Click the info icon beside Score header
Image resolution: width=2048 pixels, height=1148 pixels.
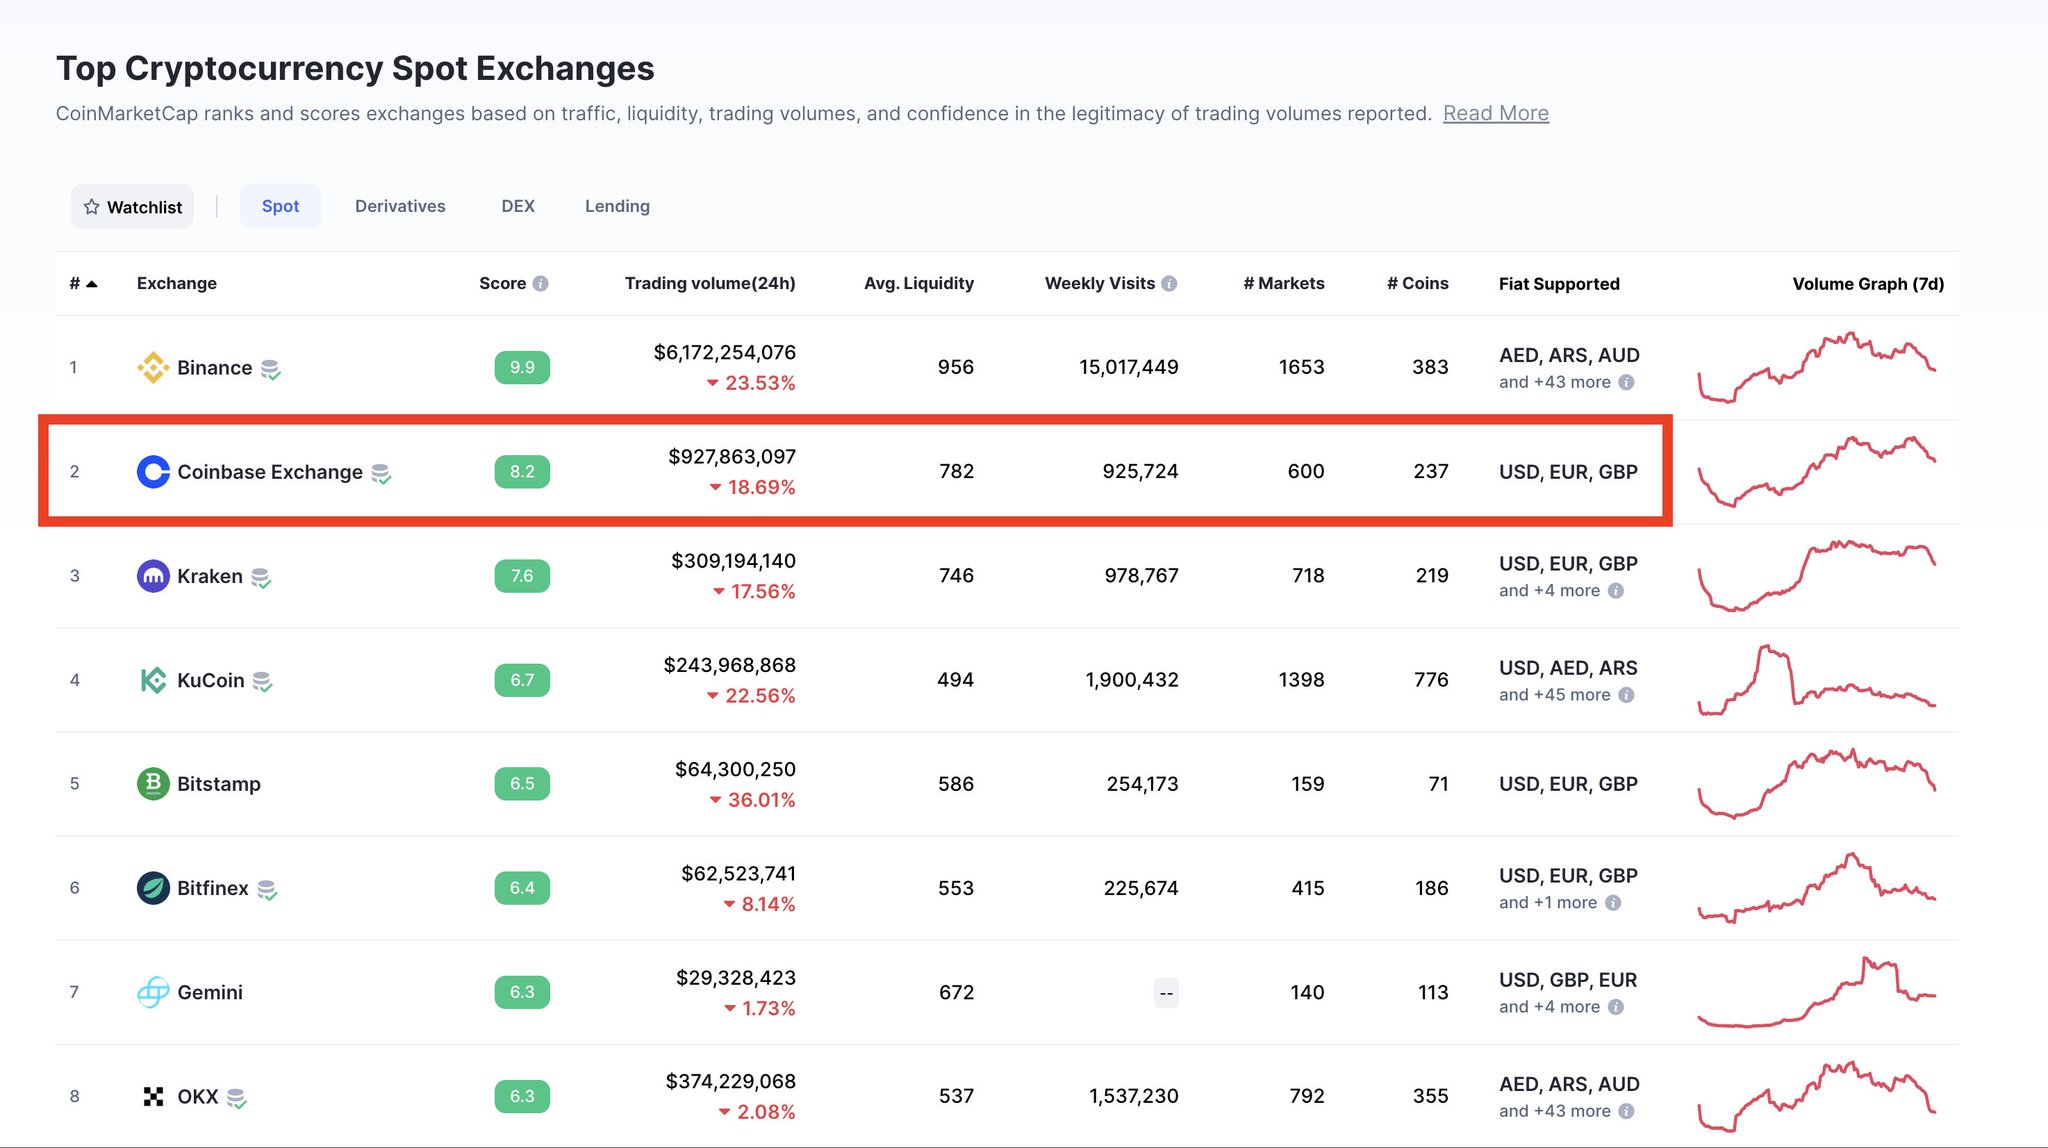[x=540, y=284]
